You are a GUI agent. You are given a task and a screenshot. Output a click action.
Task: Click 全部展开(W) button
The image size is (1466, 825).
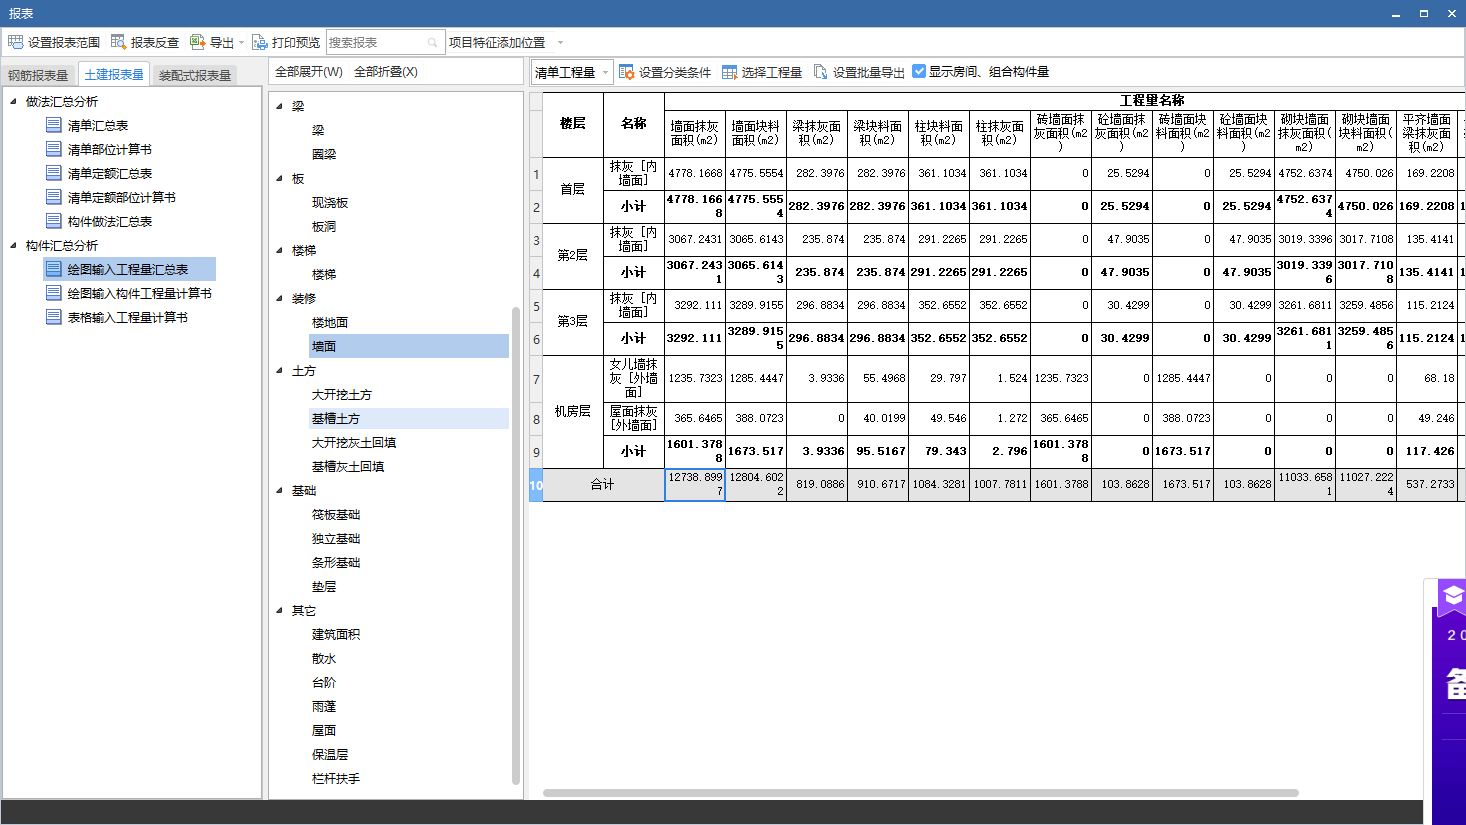tap(309, 72)
